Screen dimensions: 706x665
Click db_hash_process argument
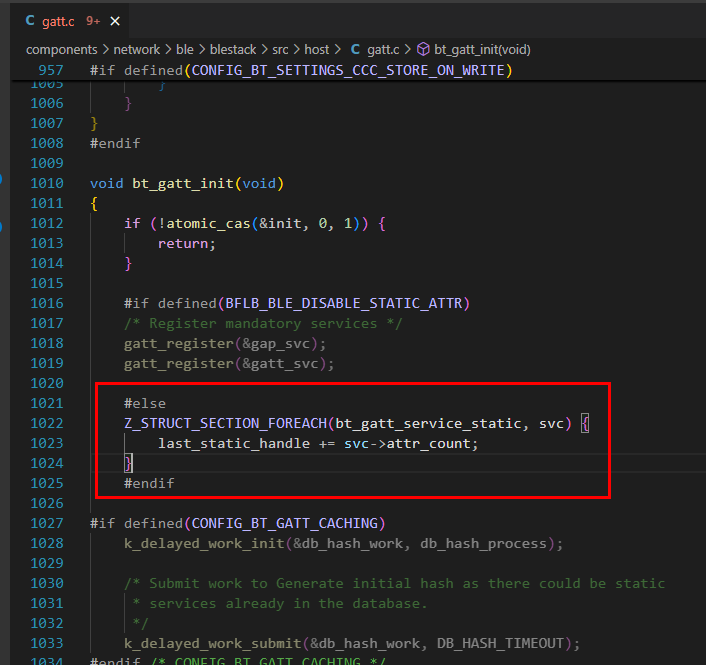(483, 543)
